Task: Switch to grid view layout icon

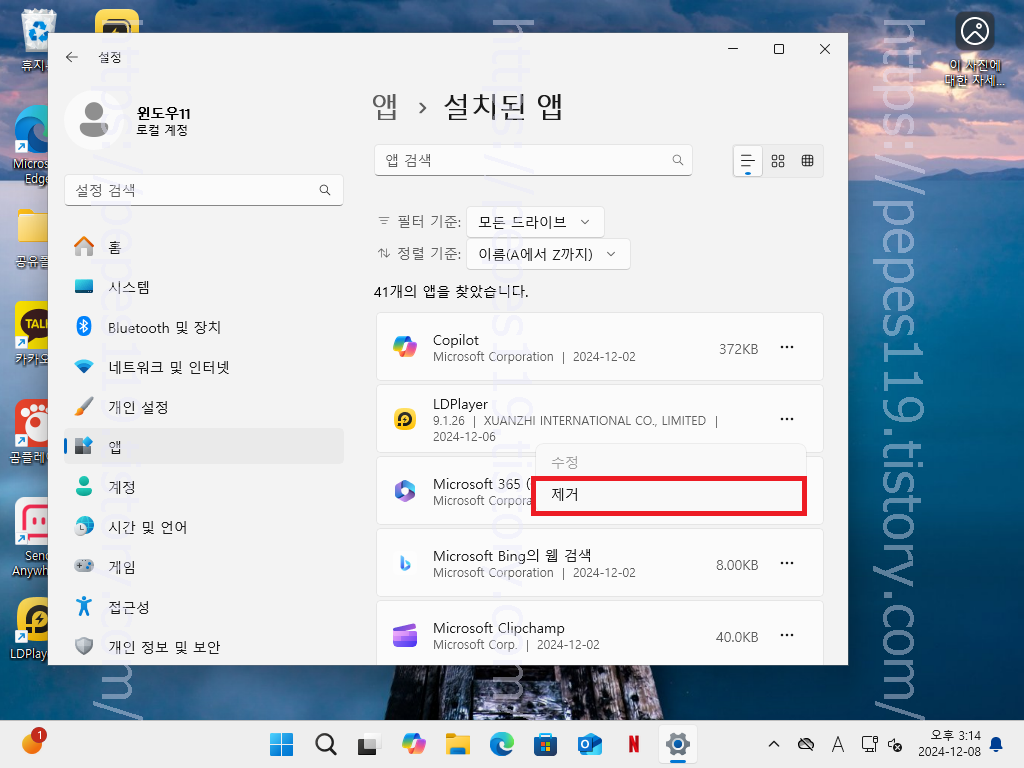Action: [778, 161]
